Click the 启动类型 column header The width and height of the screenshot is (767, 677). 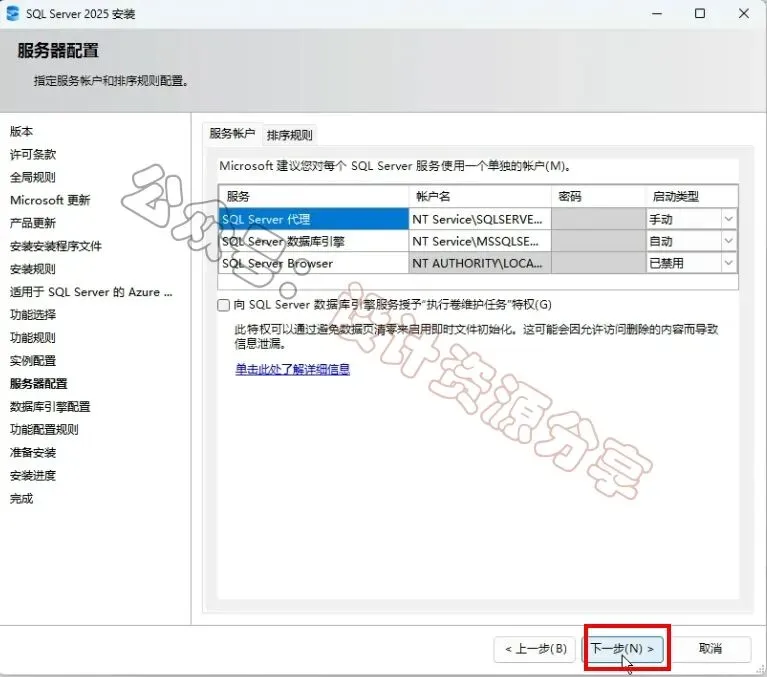point(691,196)
